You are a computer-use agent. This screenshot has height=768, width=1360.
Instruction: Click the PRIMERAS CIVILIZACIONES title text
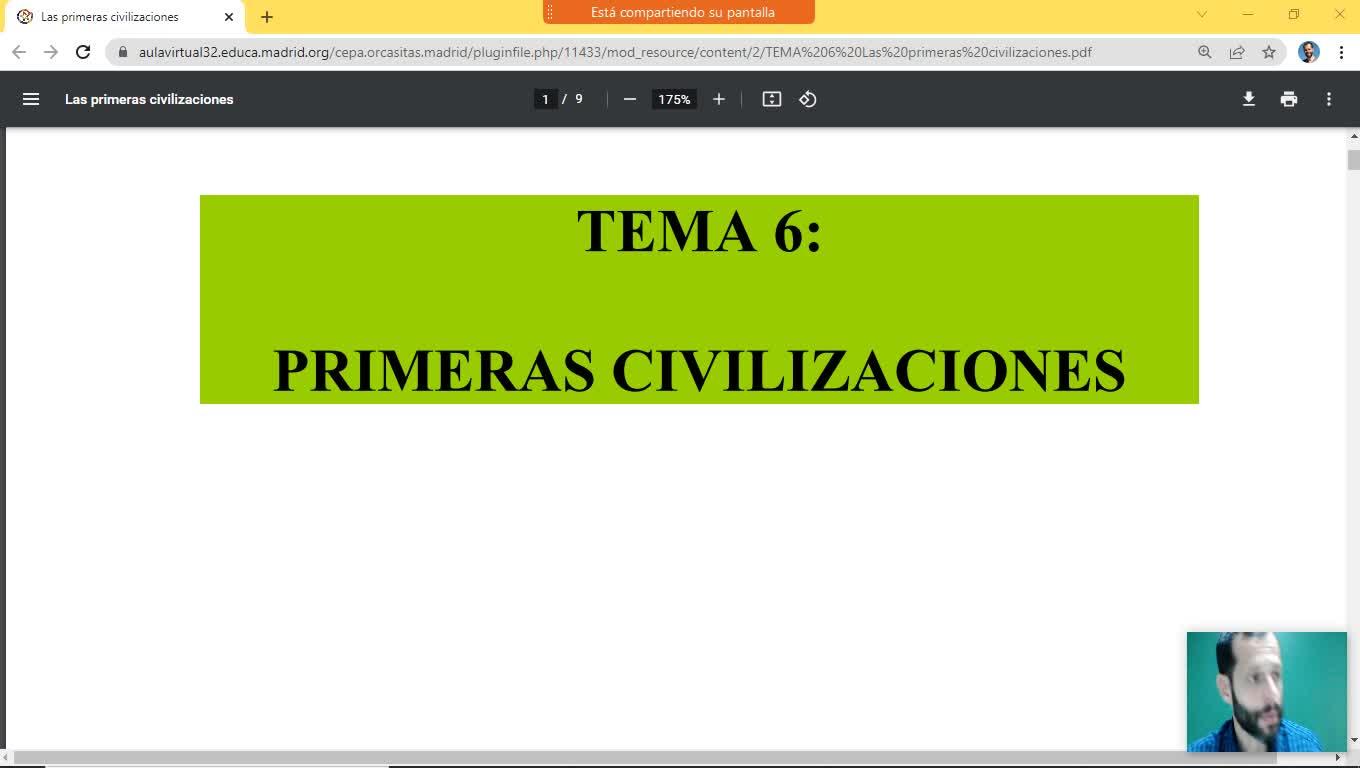pyautogui.click(x=699, y=369)
